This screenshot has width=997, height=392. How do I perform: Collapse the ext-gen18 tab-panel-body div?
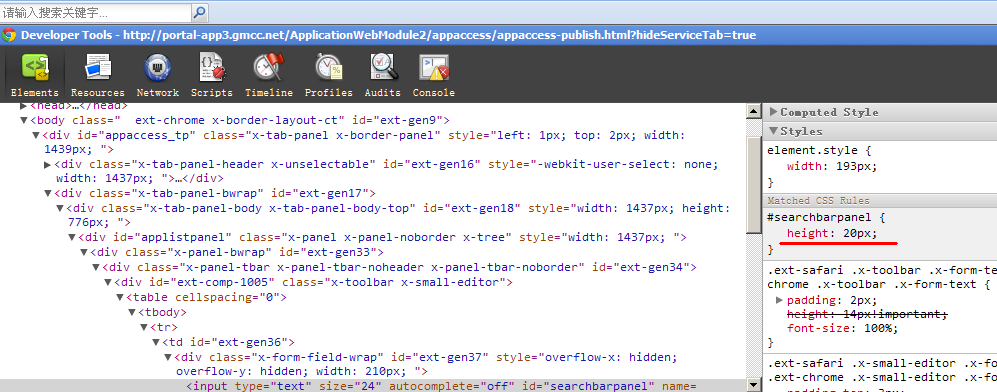(60, 208)
